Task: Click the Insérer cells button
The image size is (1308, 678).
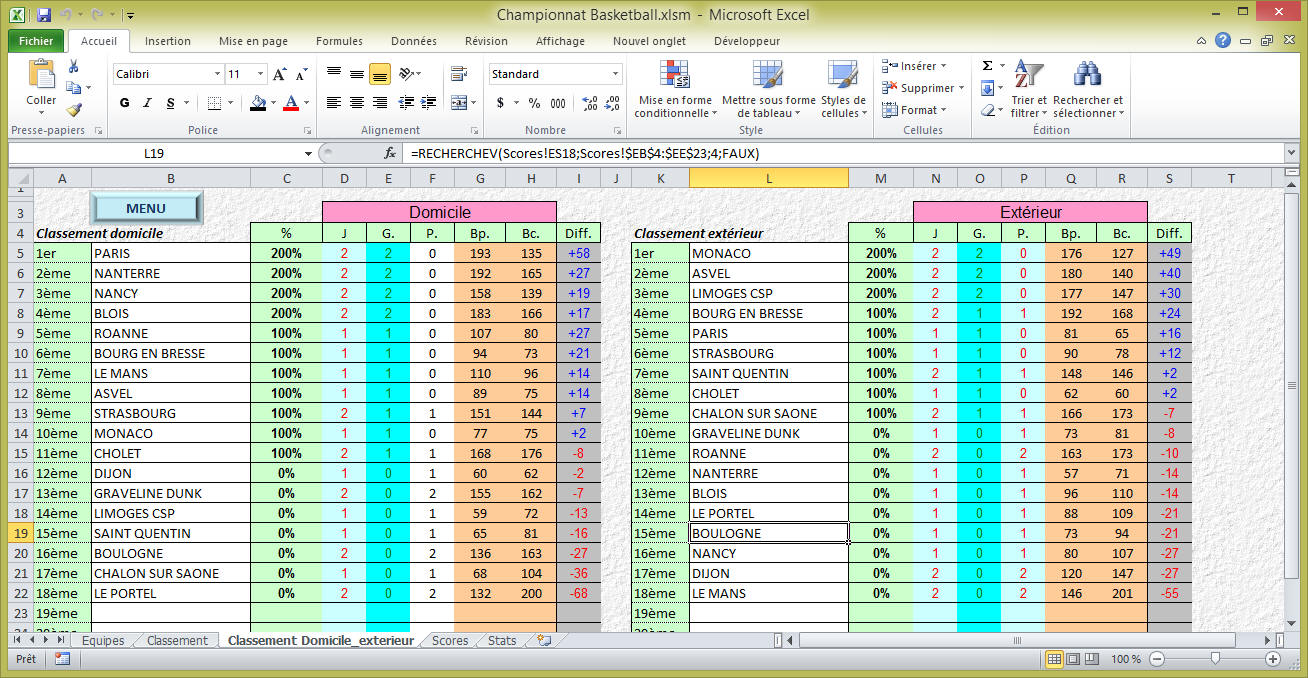Action: tap(914, 66)
